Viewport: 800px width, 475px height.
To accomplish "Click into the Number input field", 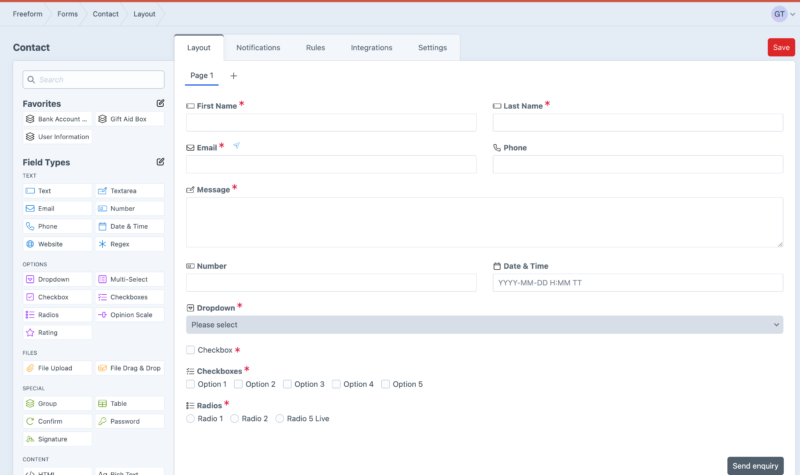I will pos(331,283).
